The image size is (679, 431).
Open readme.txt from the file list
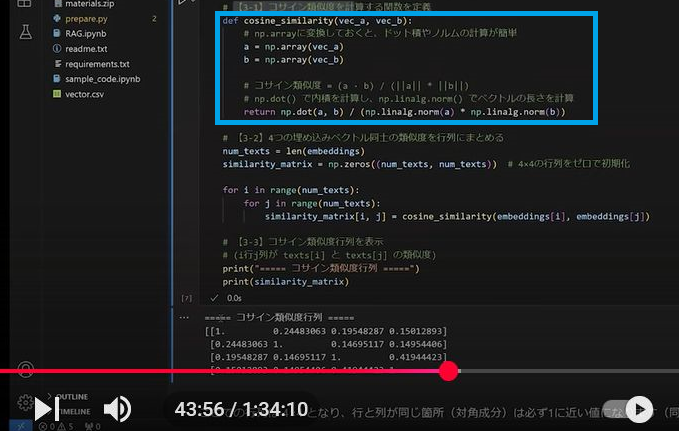point(86,49)
